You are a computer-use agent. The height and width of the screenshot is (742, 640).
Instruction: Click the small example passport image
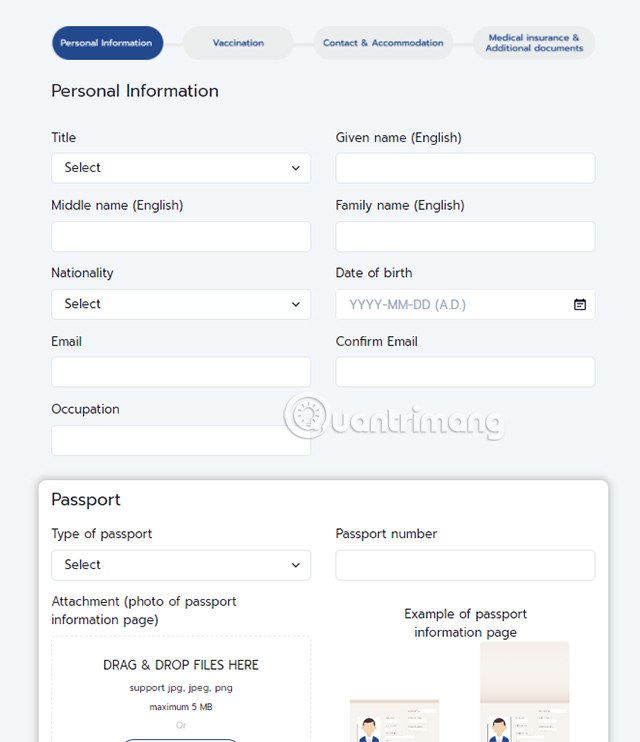pos(394,722)
